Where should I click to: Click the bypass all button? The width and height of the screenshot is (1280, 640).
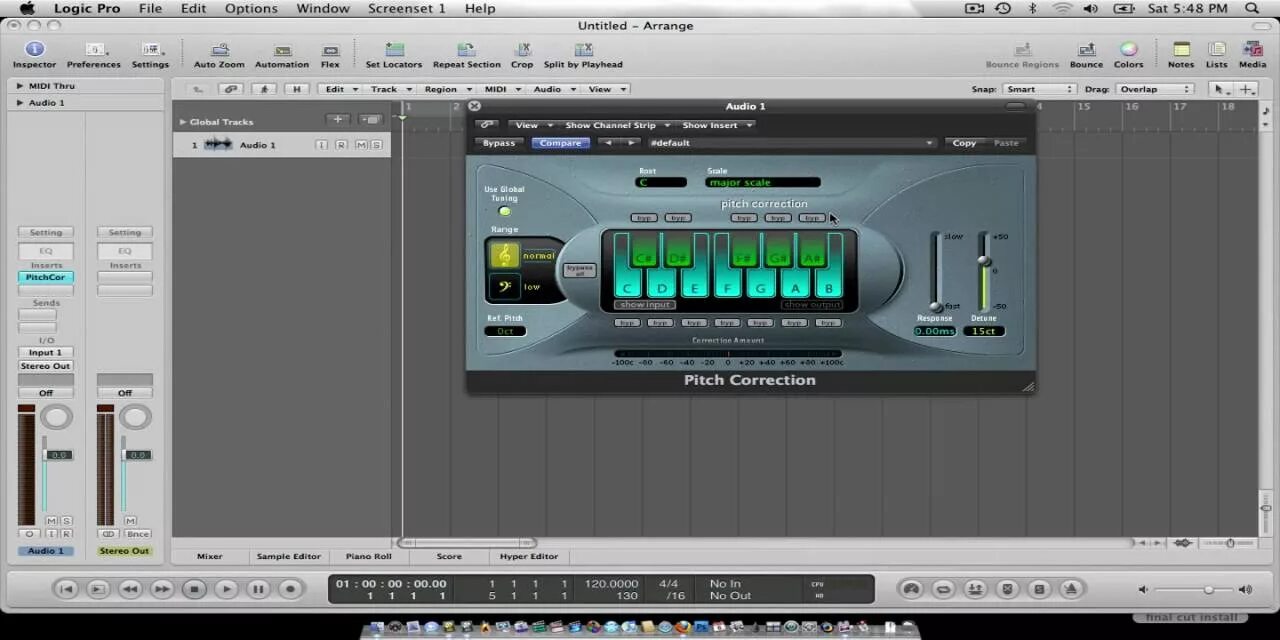580,270
